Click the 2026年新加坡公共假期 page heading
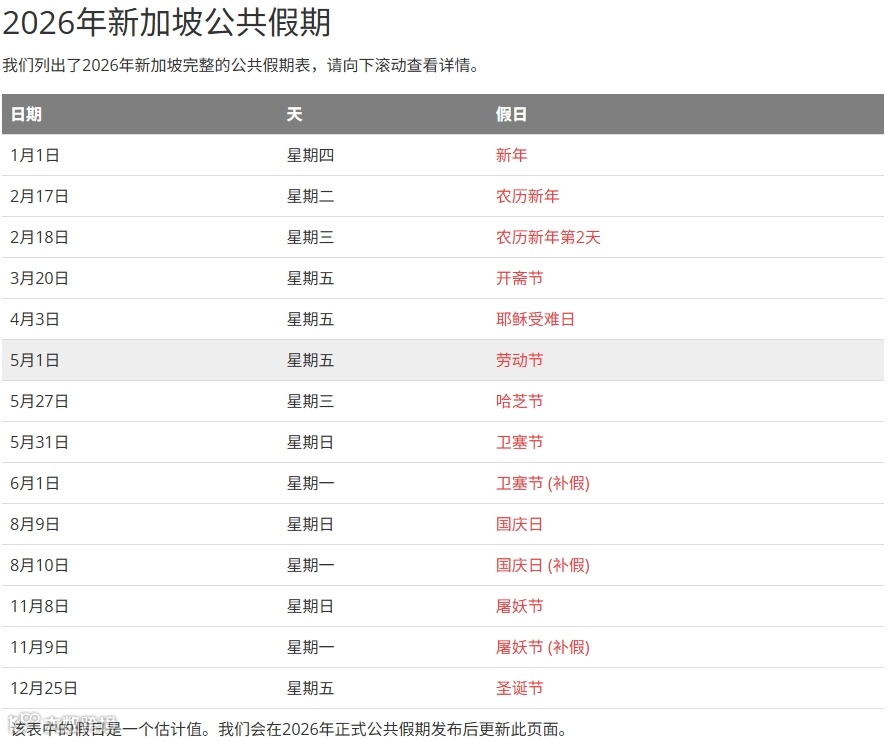Image resolution: width=892 pixels, height=741 pixels. click(167, 23)
